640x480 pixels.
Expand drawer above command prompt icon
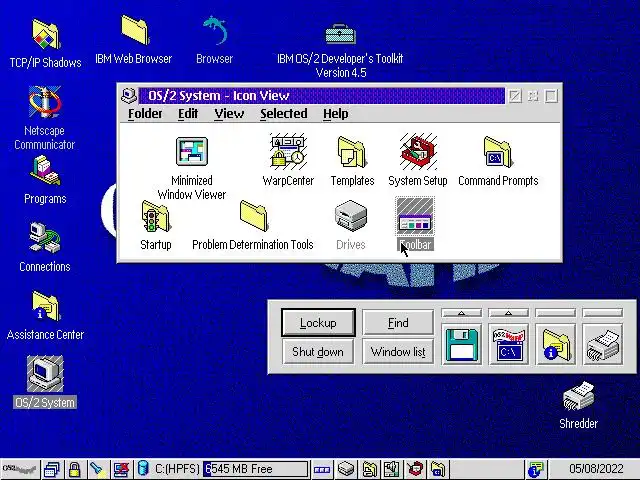coord(509,313)
